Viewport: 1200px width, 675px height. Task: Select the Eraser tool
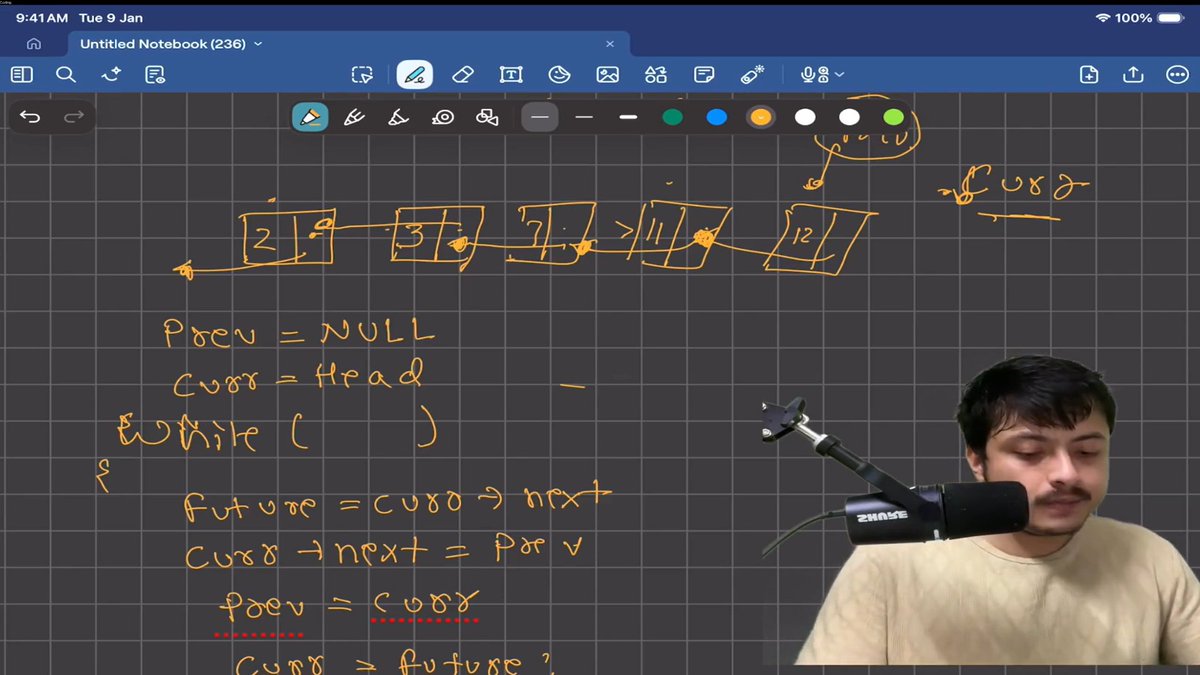[462, 75]
